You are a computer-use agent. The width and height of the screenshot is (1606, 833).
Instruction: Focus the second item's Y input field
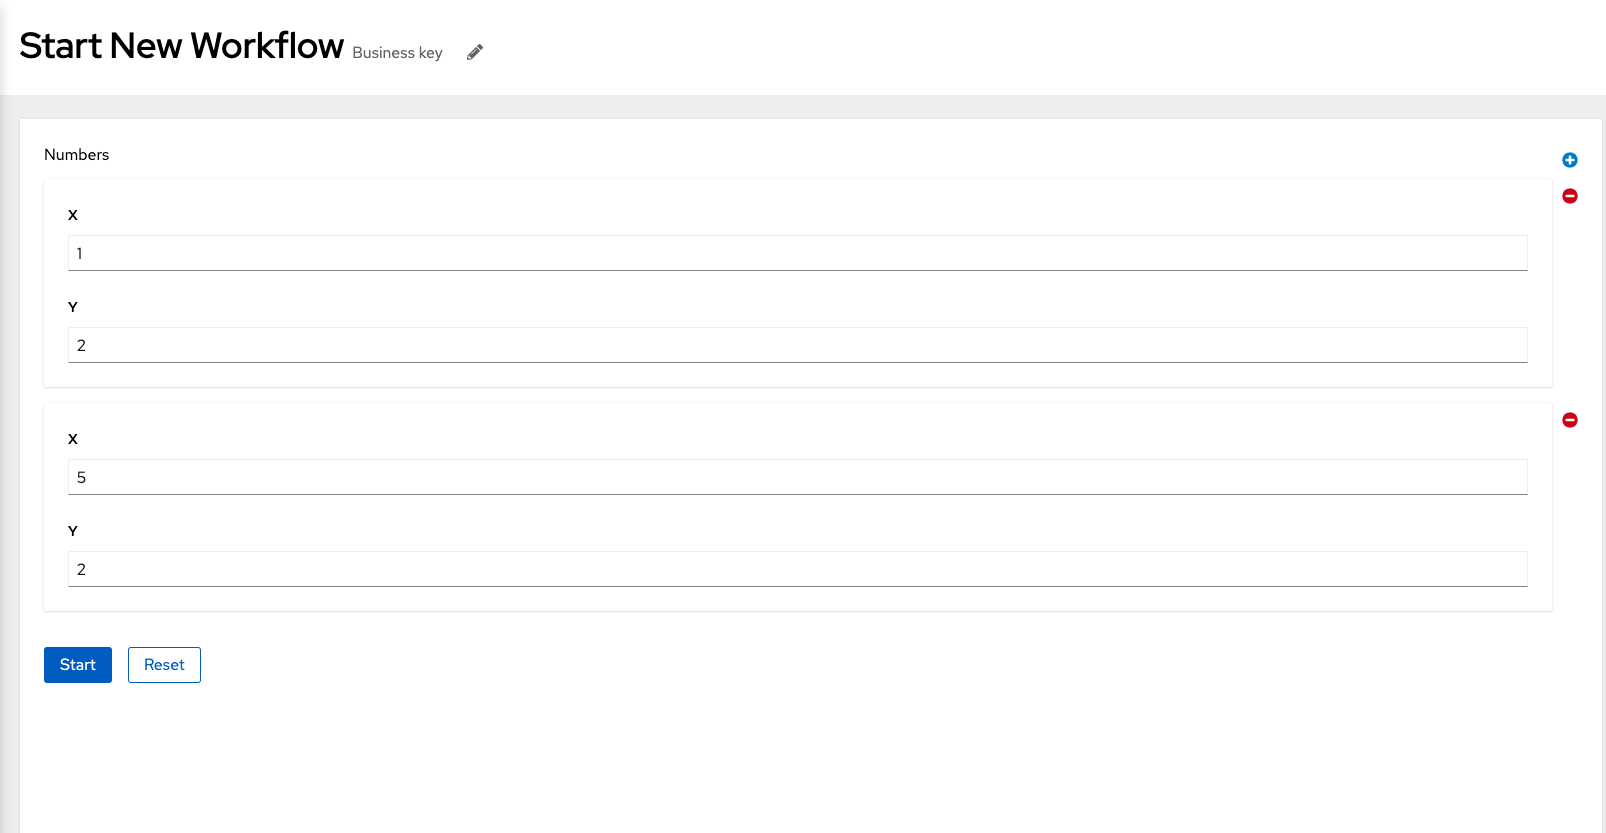(x=797, y=569)
